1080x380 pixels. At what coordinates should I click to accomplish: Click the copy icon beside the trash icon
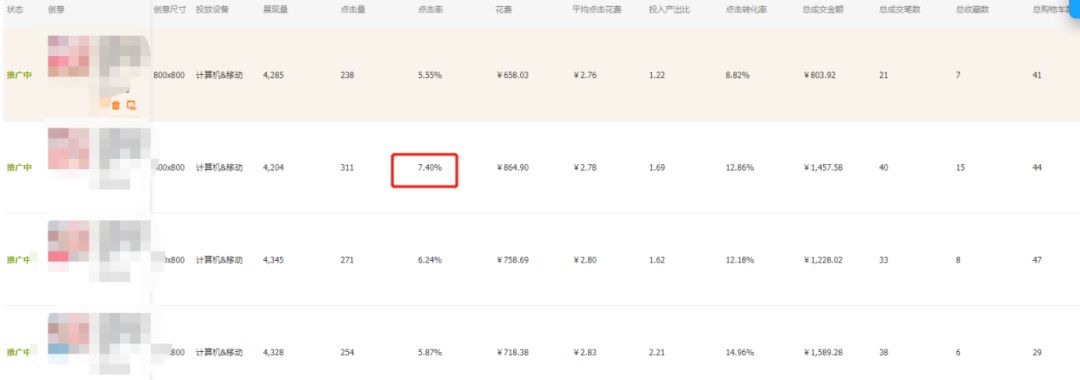point(131,105)
